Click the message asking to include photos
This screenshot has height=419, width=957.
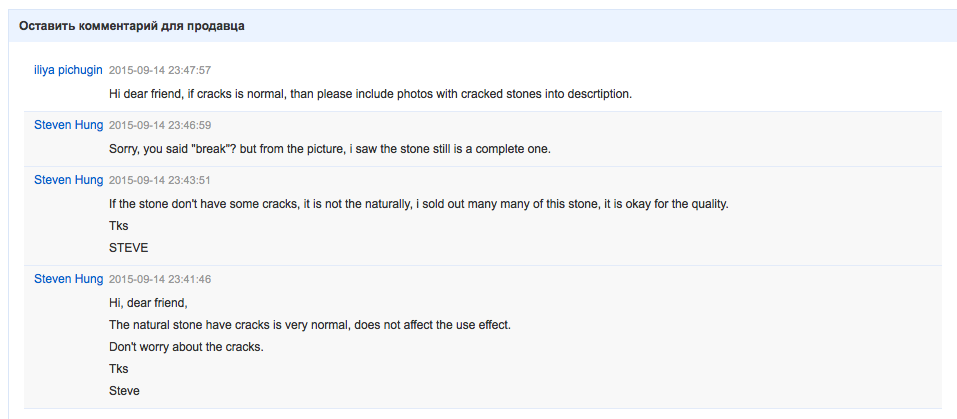[x=370, y=94]
